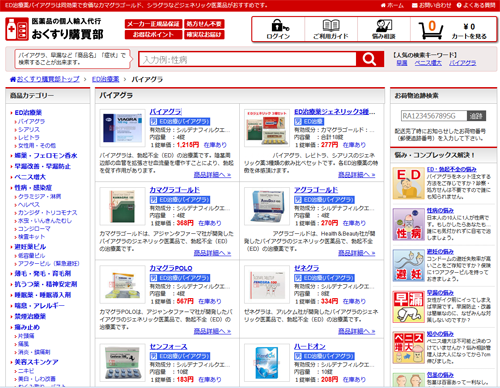
Task: Open the ED worries illustration icon
Action: click(x=408, y=184)
